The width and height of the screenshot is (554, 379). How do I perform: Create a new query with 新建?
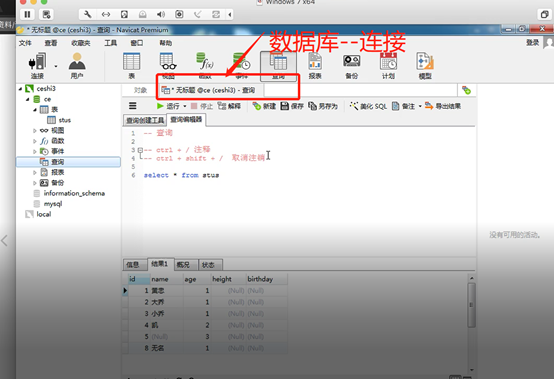(x=264, y=106)
